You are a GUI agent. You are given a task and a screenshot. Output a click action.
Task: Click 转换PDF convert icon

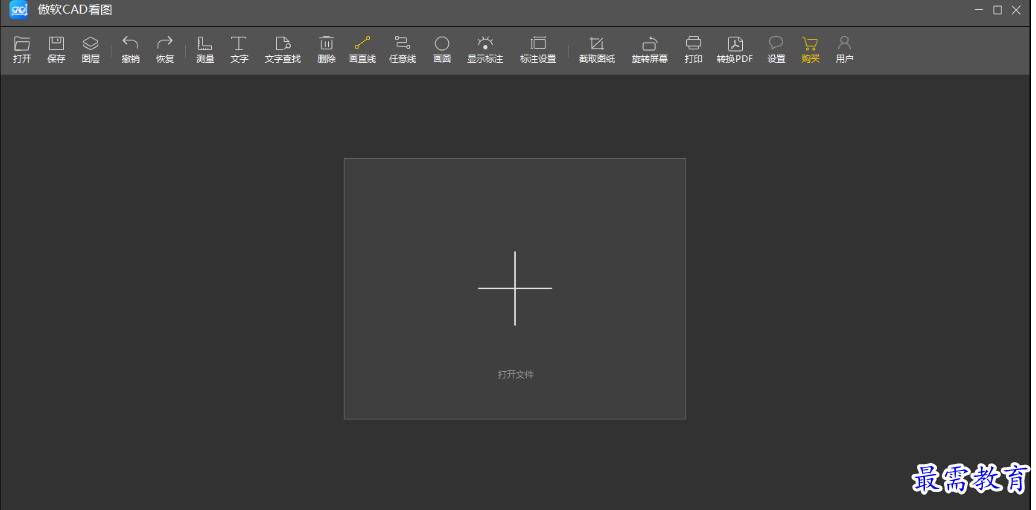pyautogui.click(x=735, y=50)
